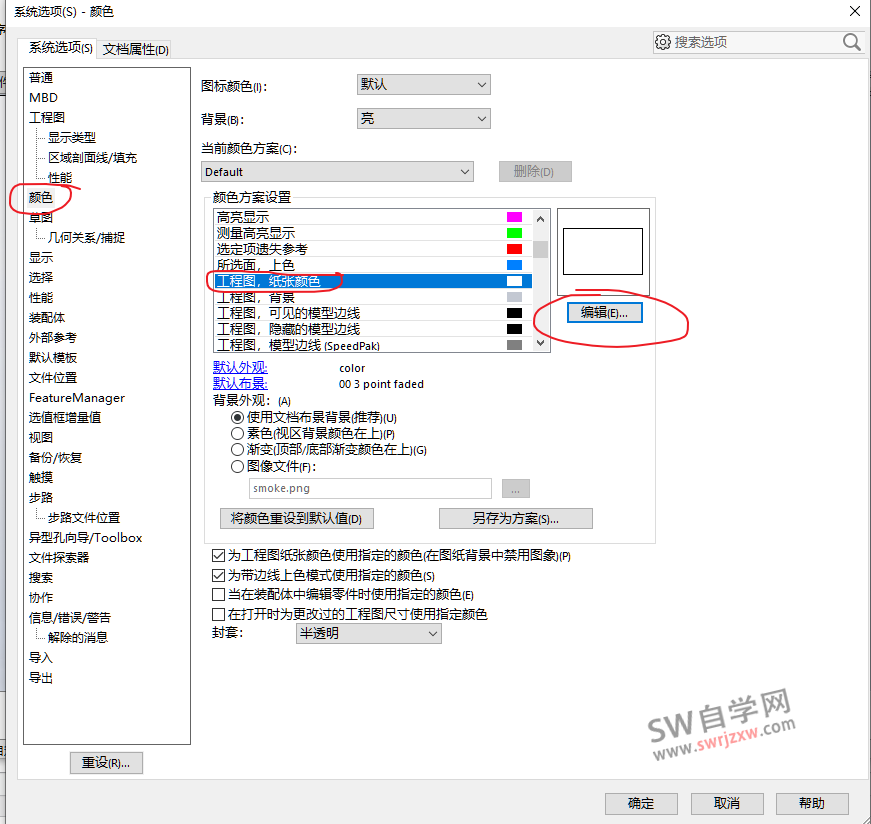Open the 默认外观 link
Viewport: 871px width, 824px height.
[240, 368]
